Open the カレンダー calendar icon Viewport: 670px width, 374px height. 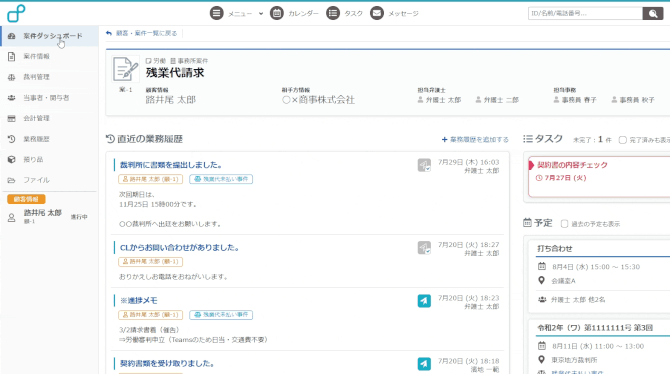tap(276, 13)
